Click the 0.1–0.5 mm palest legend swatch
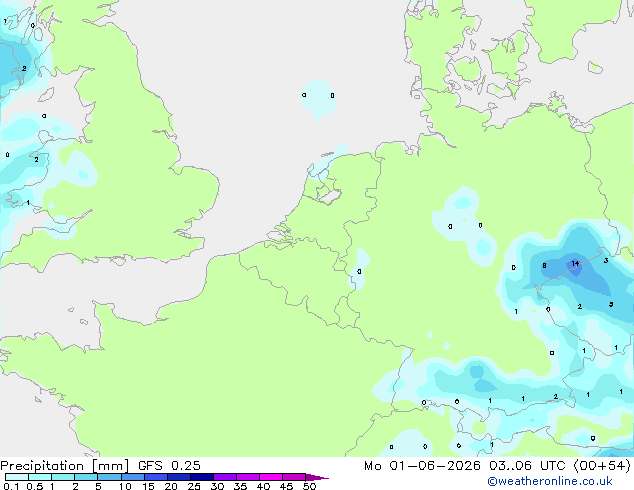The image size is (634, 490). click(x=17, y=477)
